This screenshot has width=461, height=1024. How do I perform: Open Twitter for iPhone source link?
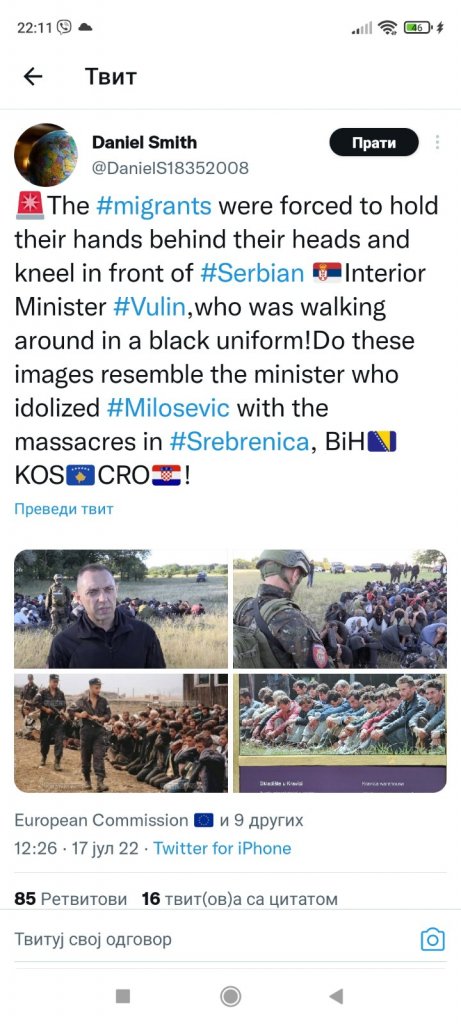[x=222, y=848]
